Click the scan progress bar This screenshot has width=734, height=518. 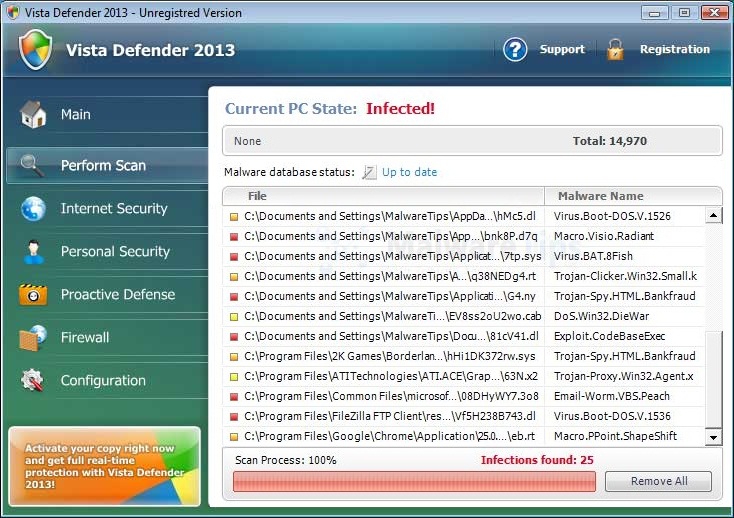click(414, 481)
